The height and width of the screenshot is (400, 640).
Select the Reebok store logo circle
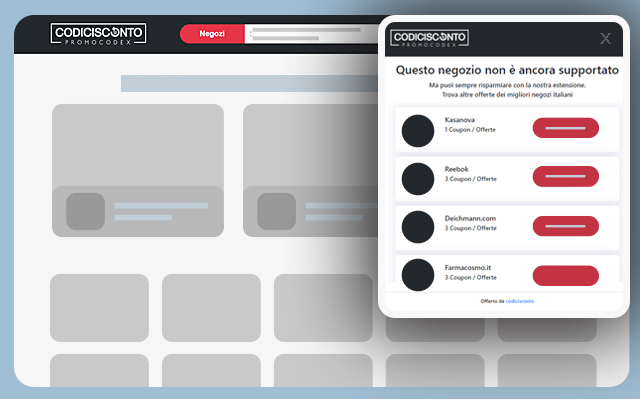(x=418, y=179)
